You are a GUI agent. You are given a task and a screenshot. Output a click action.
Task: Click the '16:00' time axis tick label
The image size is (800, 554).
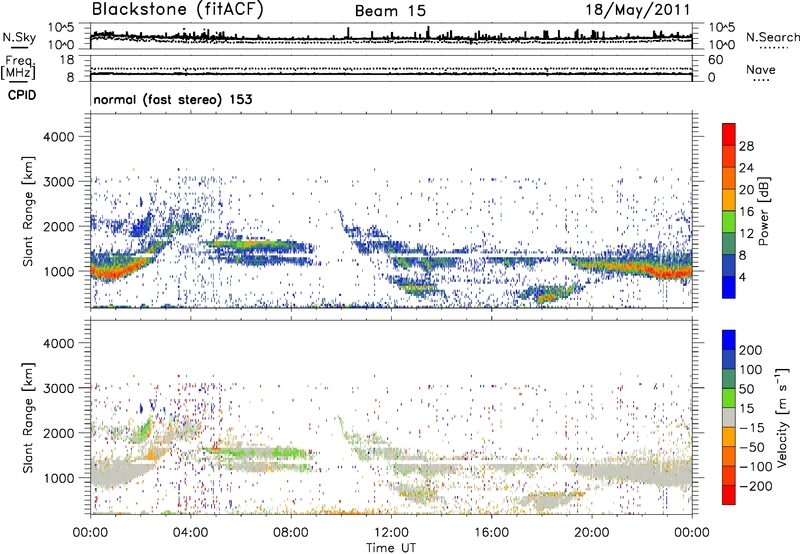point(492,533)
